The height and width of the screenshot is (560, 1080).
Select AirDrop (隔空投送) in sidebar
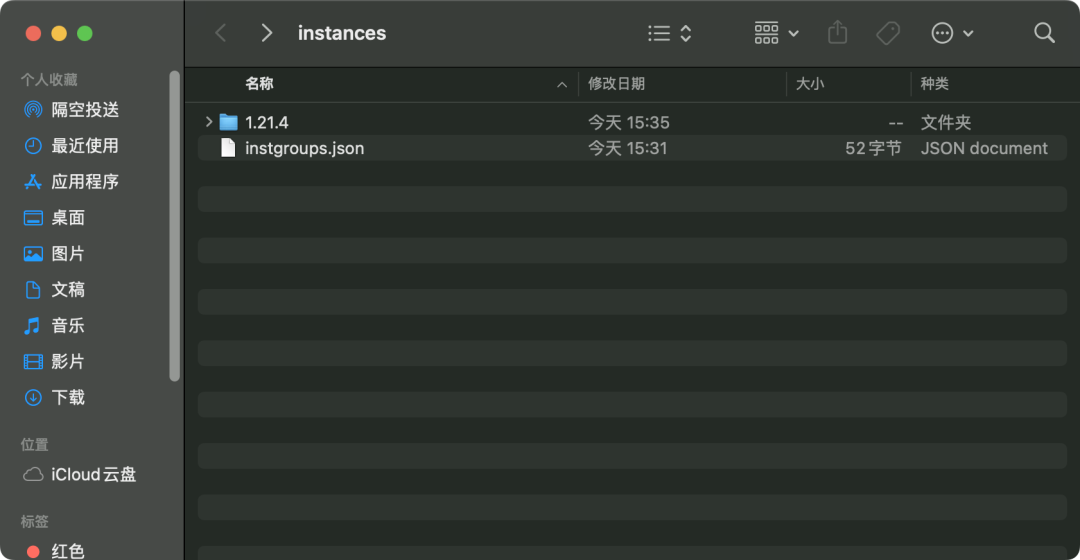(85, 110)
